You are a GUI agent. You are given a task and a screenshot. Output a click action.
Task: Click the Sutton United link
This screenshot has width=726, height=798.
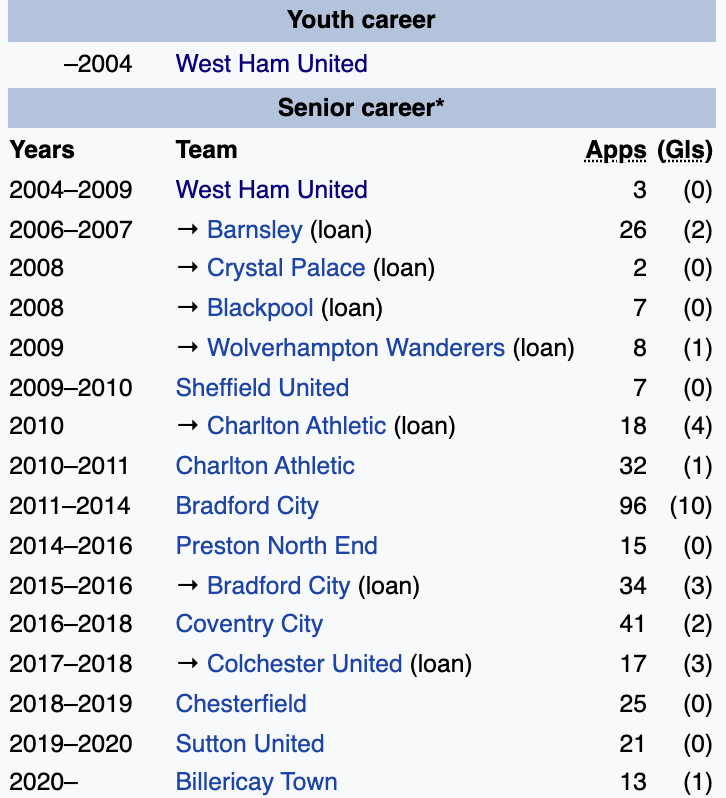[x=250, y=744]
